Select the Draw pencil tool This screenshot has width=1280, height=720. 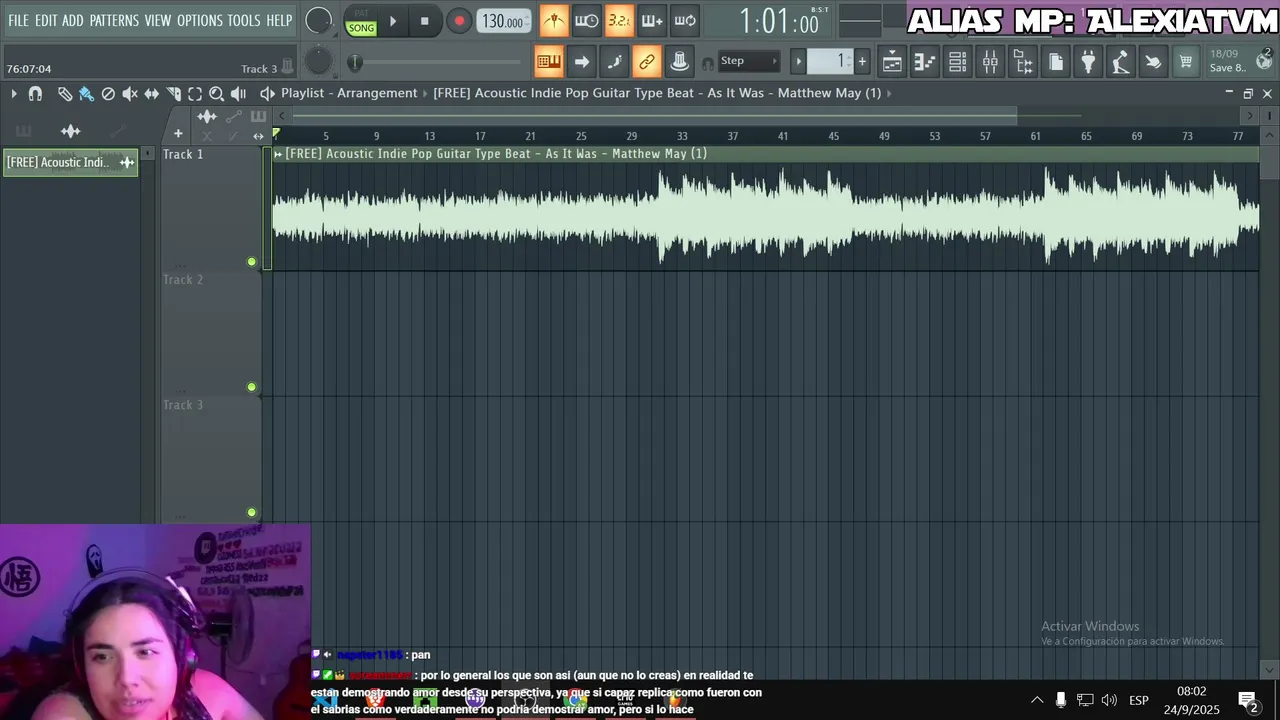click(65, 93)
